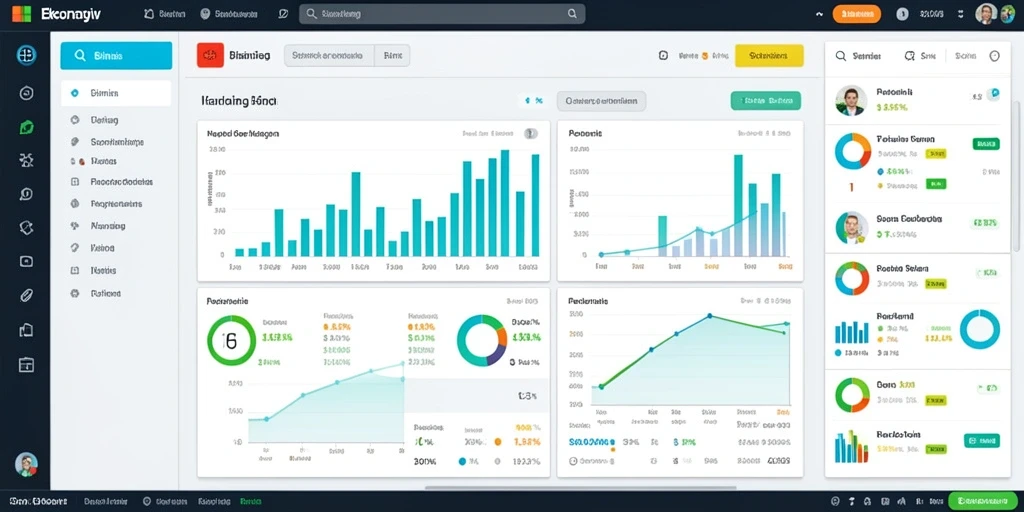The image size is (1024, 512).
Task: Click the bell icon in top navigation bar
Action: point(148,13)
